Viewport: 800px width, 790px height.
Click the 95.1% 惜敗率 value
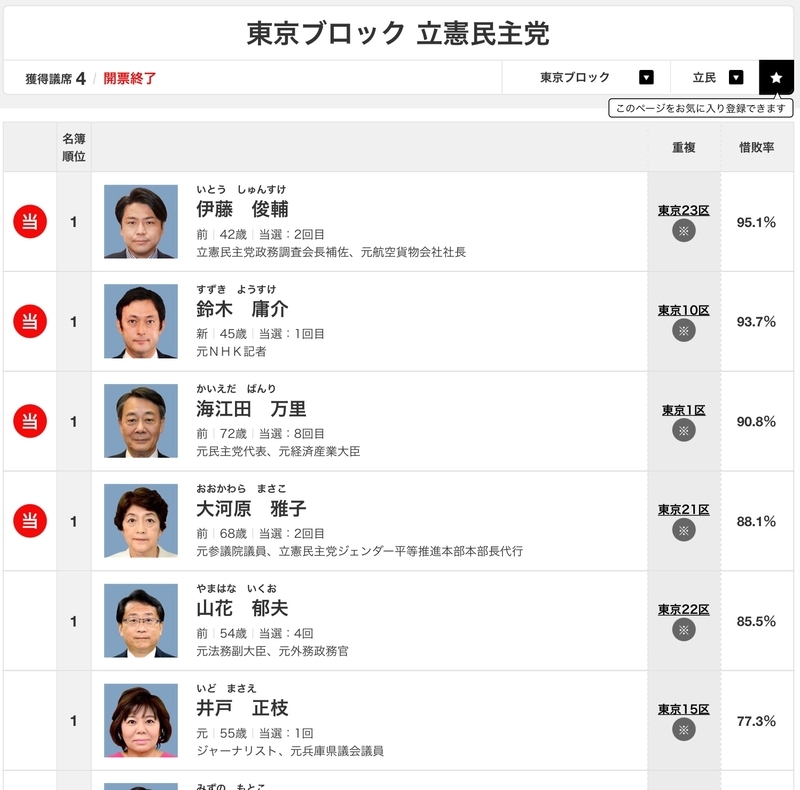tap(756, 222)
